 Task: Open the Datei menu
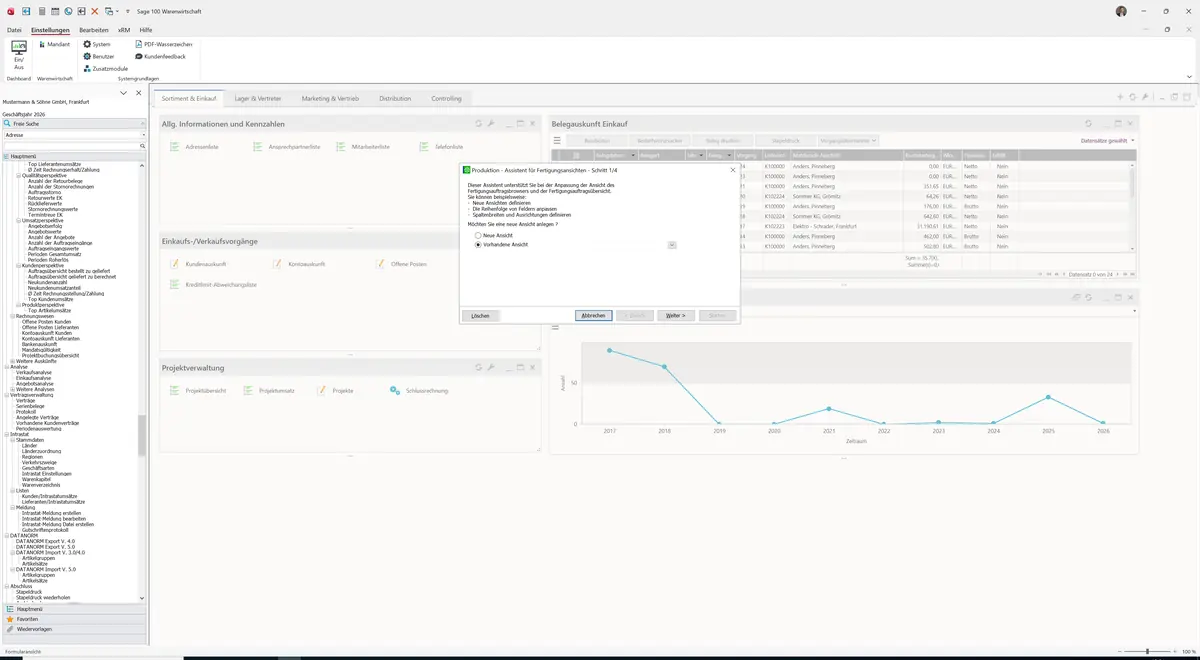pyautogui.click(x=14, y=30)
